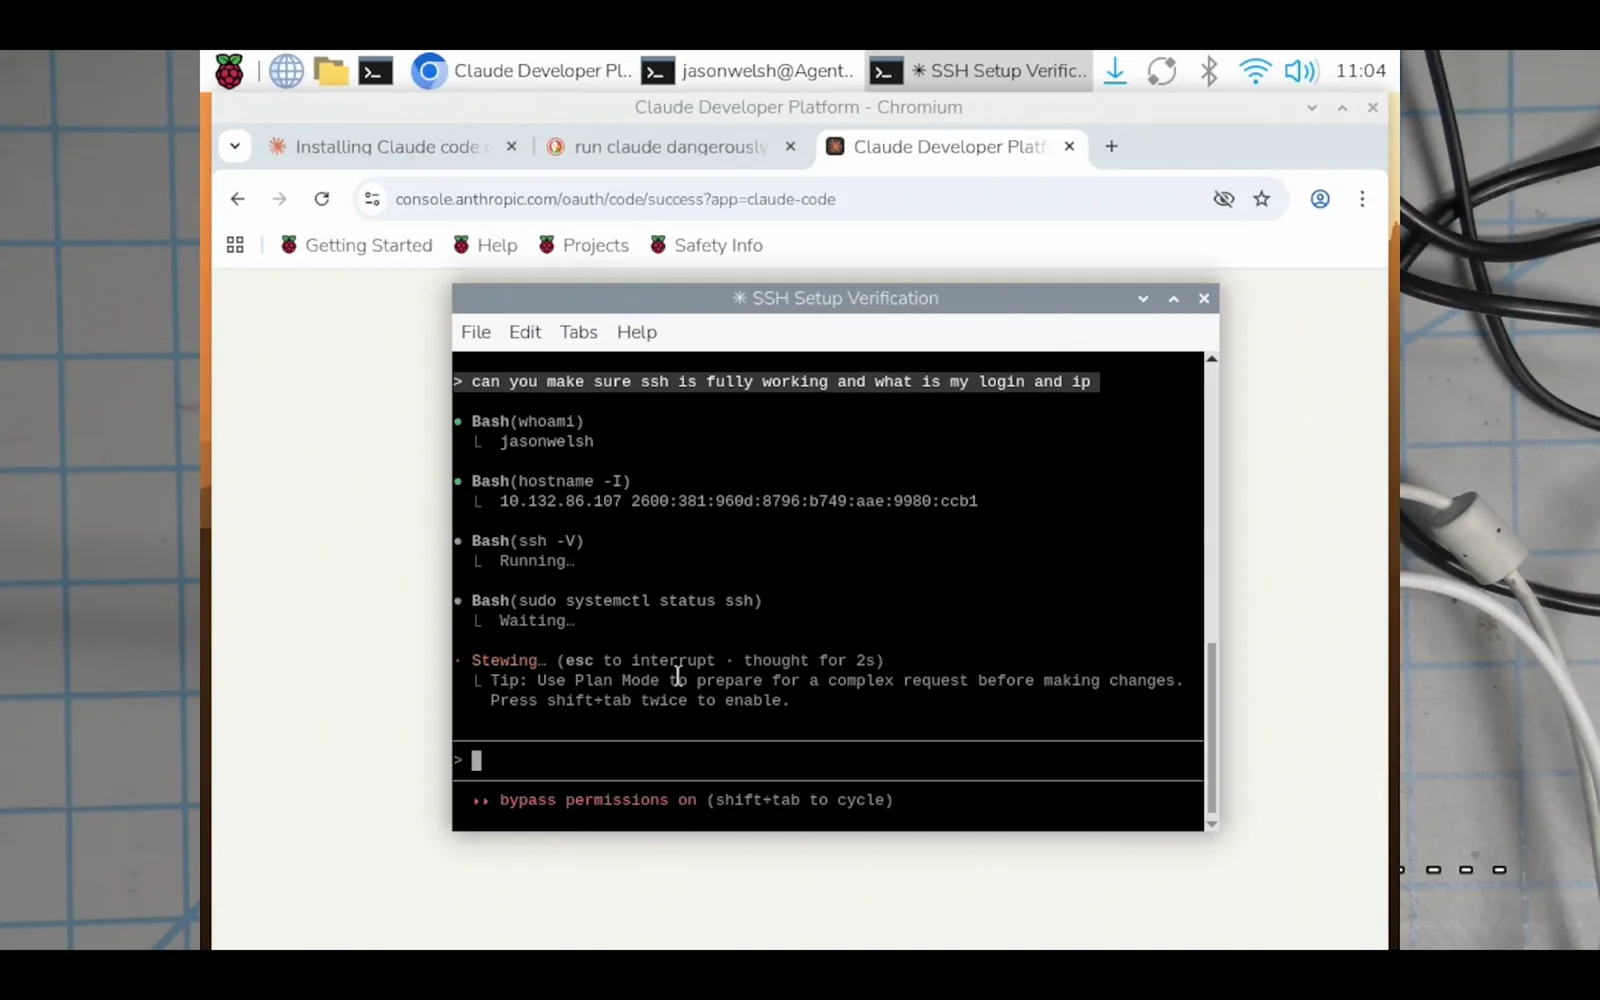Image resolution: width=1600 pixels, height=1000 pixels.
Task: Switch to Claude Developer Pl.. taskbar window
Action: point(522,71)
